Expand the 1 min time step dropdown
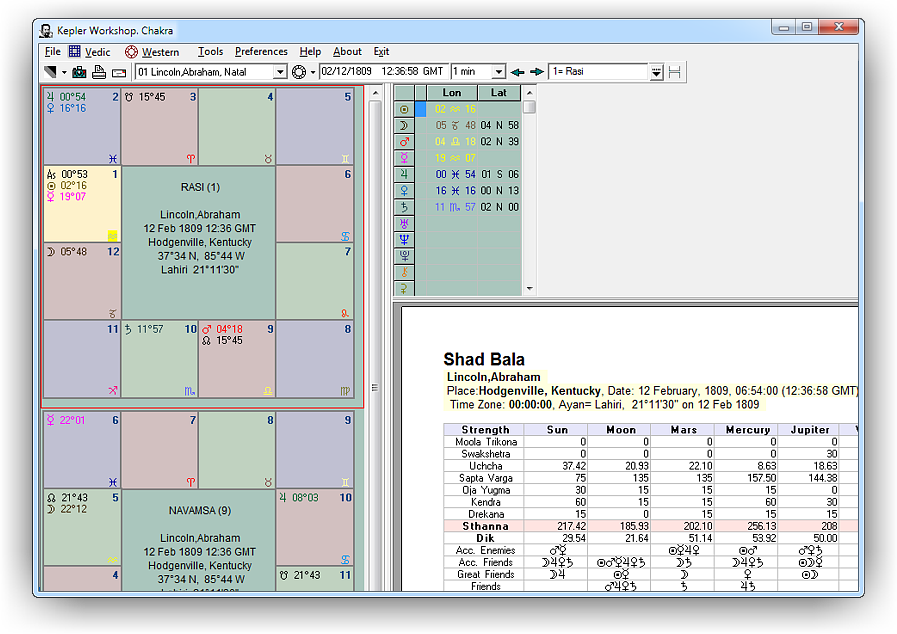This screenshot has height=634, width=897. pyautogui.click(x=499, y=72)
